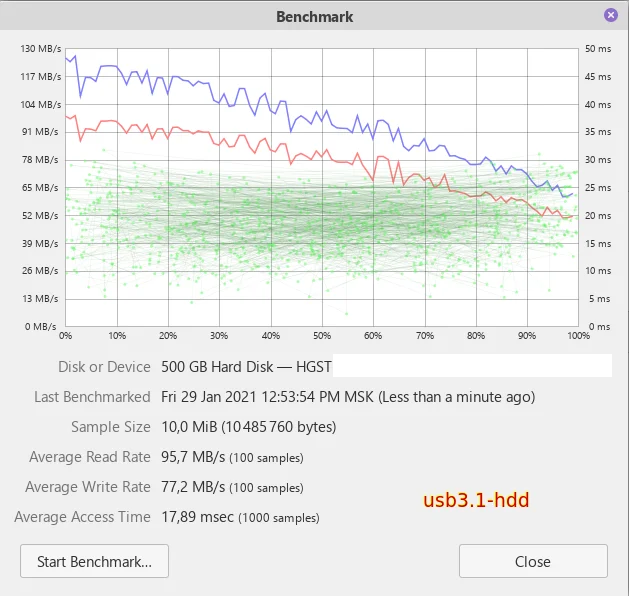629x596 pixels.
Task: Click the Average Read Rate label
Action: pos(90,457)
